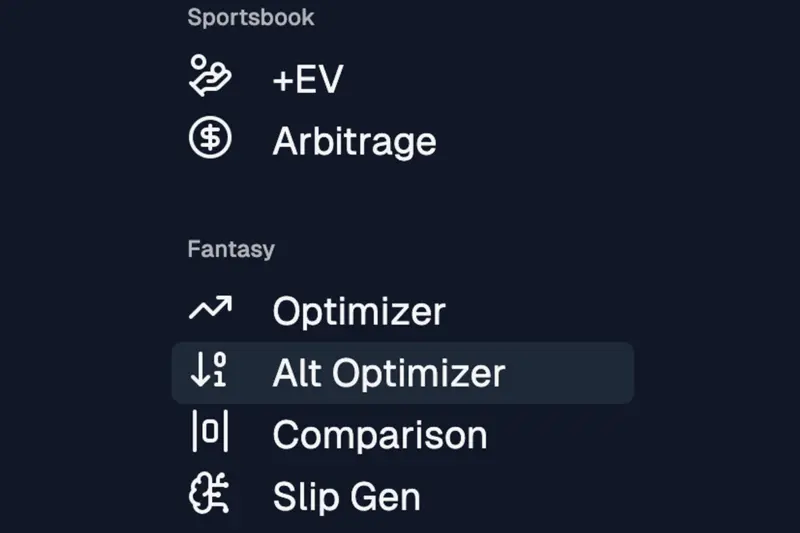Click the Alt Optimizer sort-arrow icon

[x=210, y=371]
